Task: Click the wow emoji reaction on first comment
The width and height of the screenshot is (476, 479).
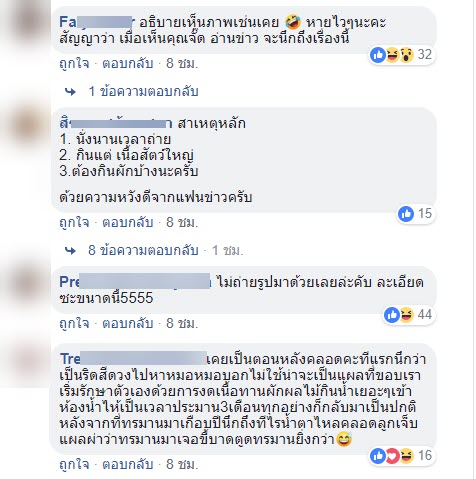Action: (x=406, y=54)
